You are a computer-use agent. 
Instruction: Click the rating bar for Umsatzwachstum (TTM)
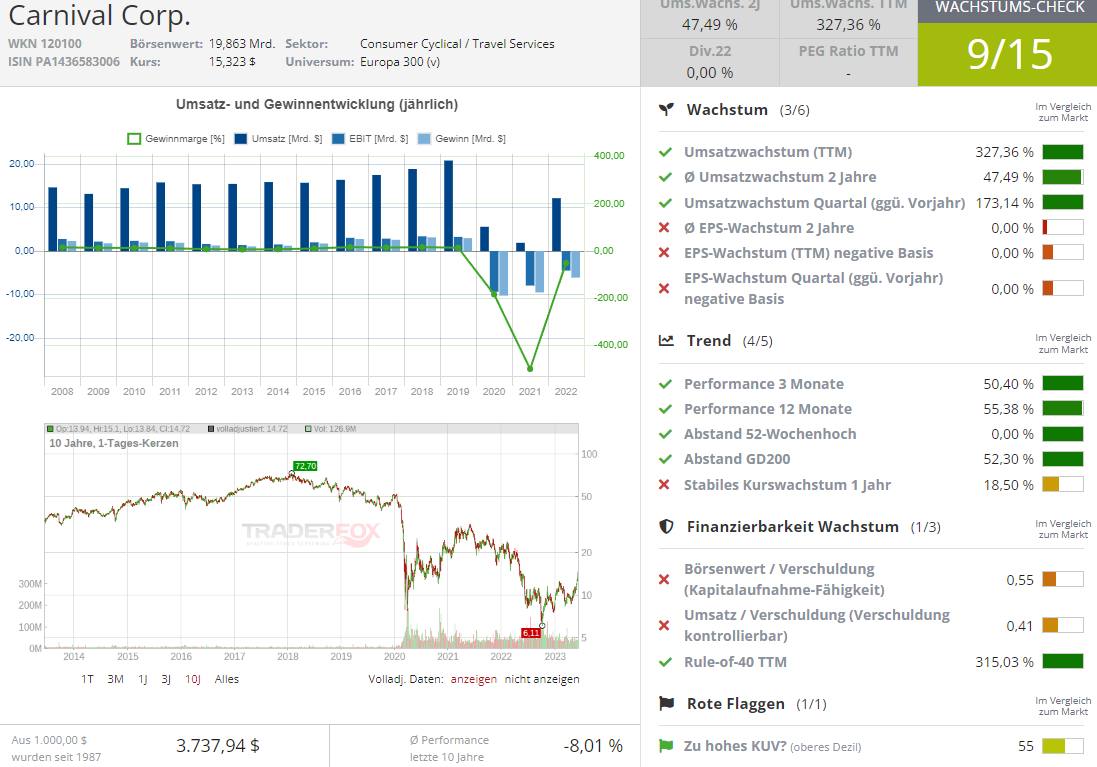(x=1063, y=152)
